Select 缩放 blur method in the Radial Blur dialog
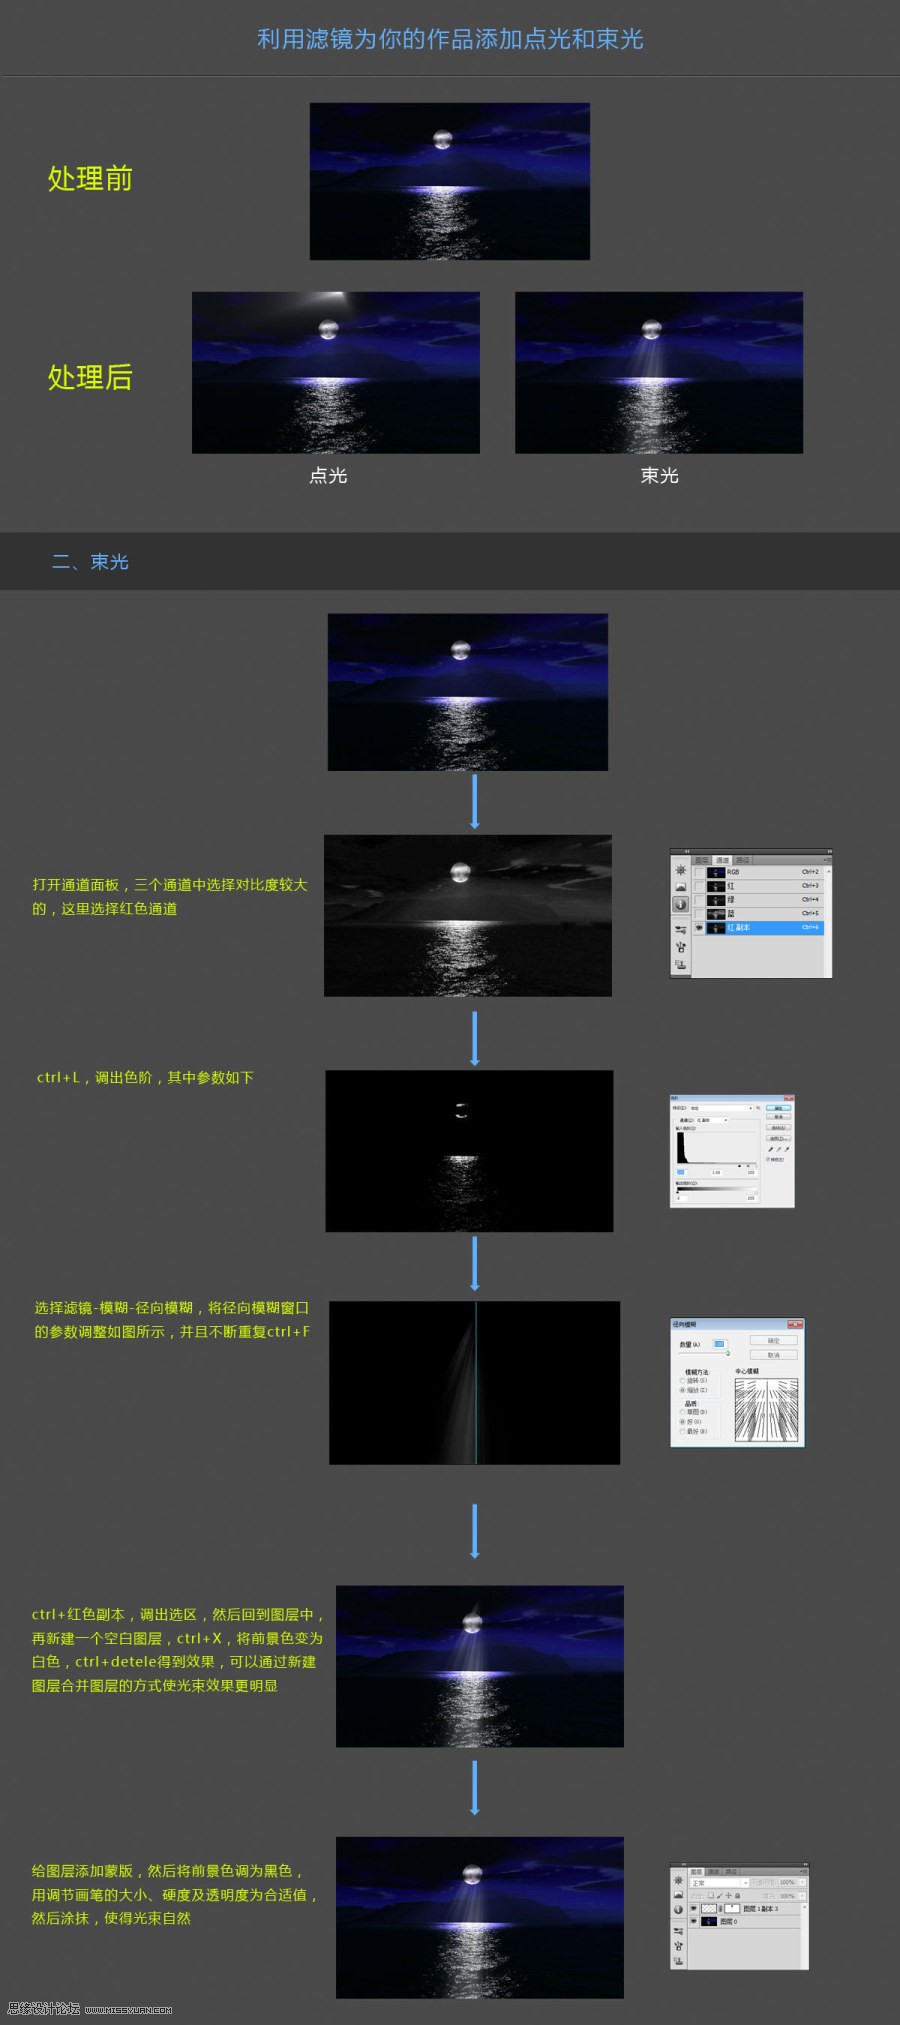This screenshot has width=900, height=2025. pyautogui.click(x=682, y=1390)
